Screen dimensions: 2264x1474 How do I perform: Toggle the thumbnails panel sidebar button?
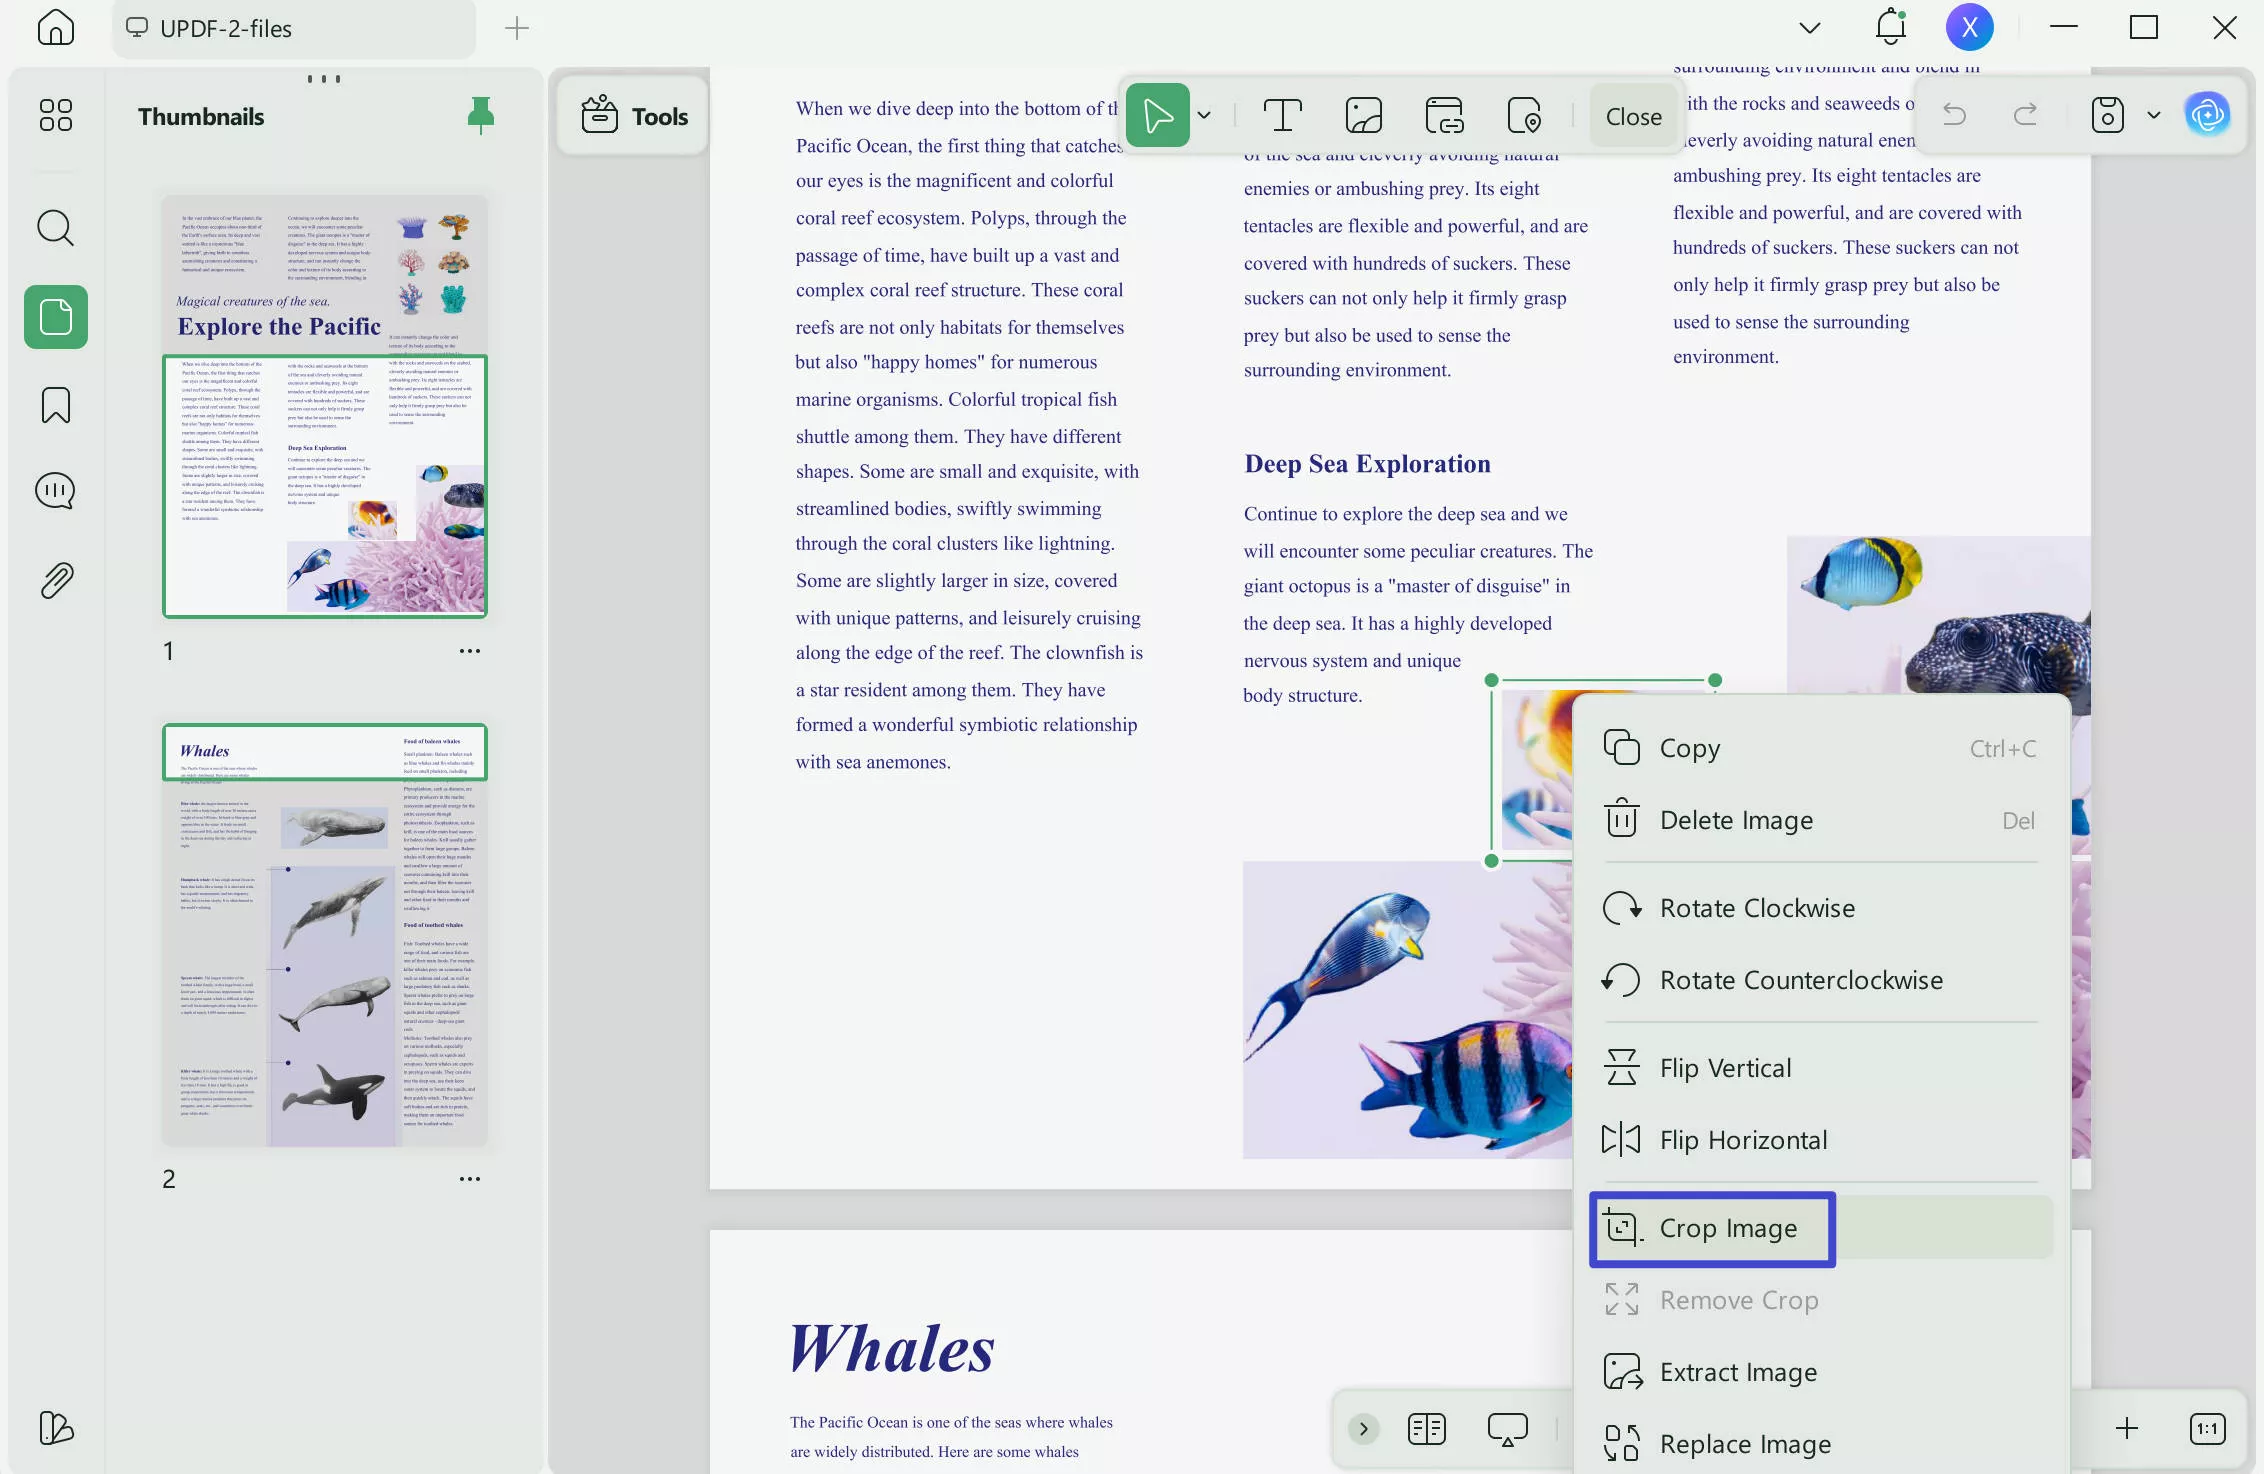pyautogui.click(x=55, y=317)
